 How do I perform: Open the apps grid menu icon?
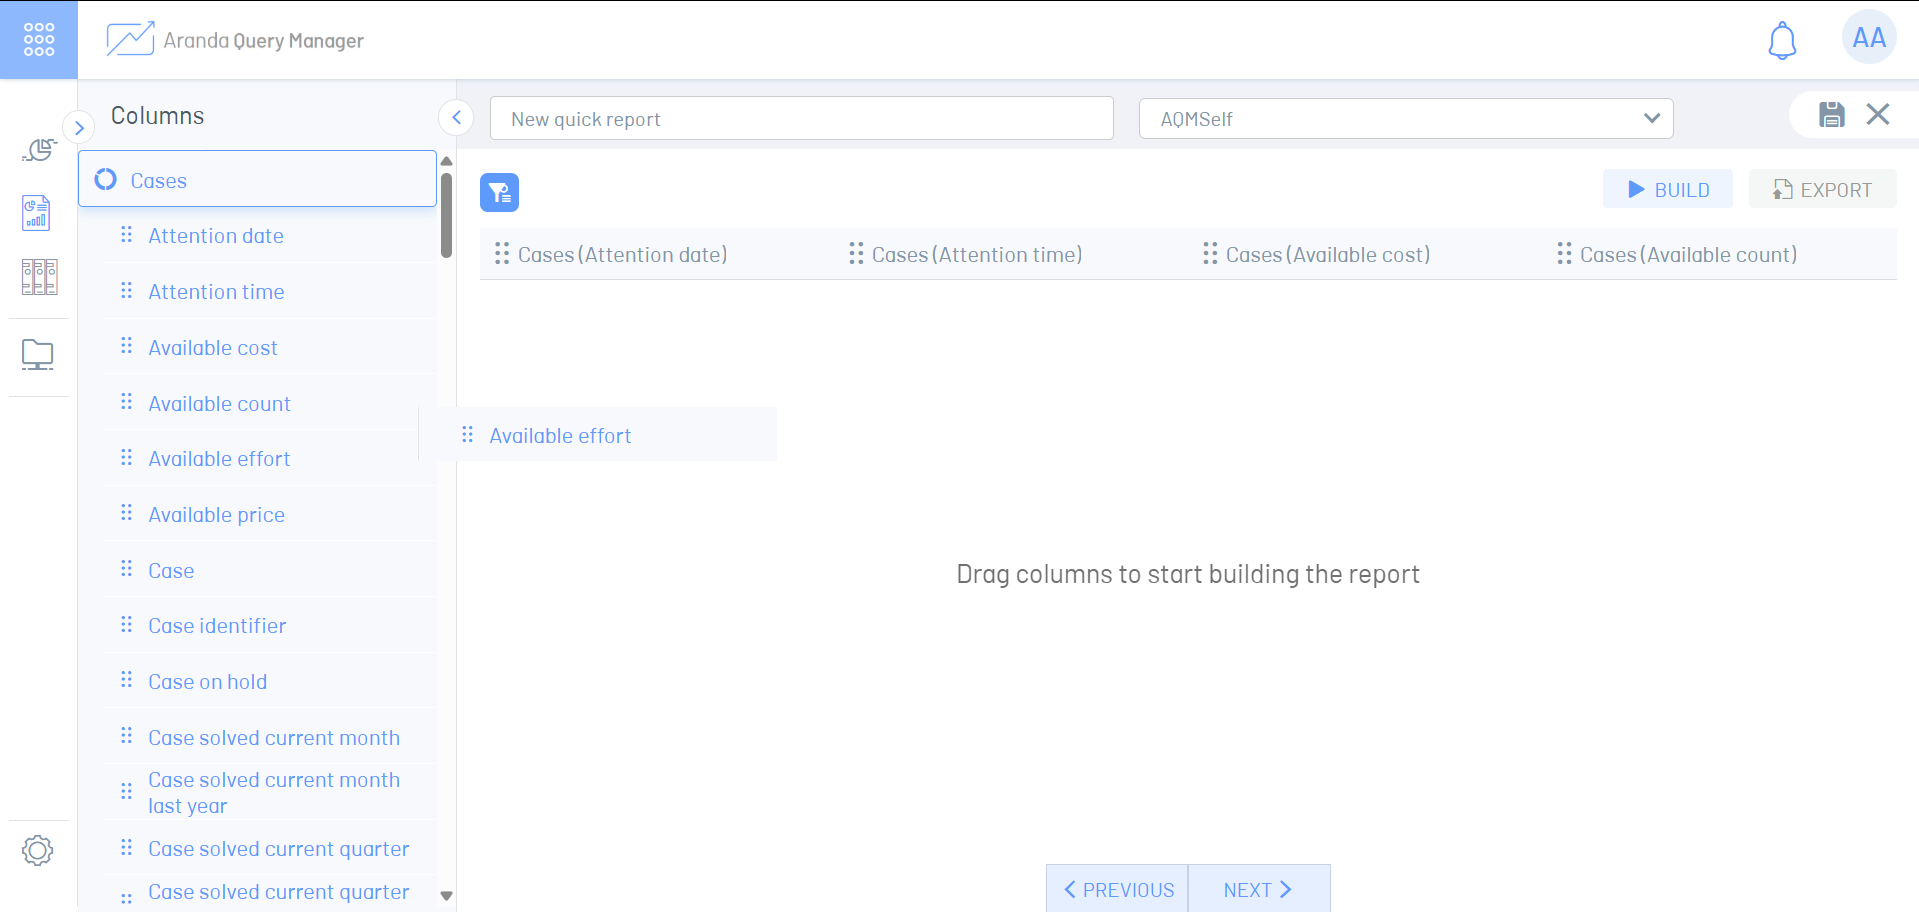pyautogui.click(x=38, y=40)
